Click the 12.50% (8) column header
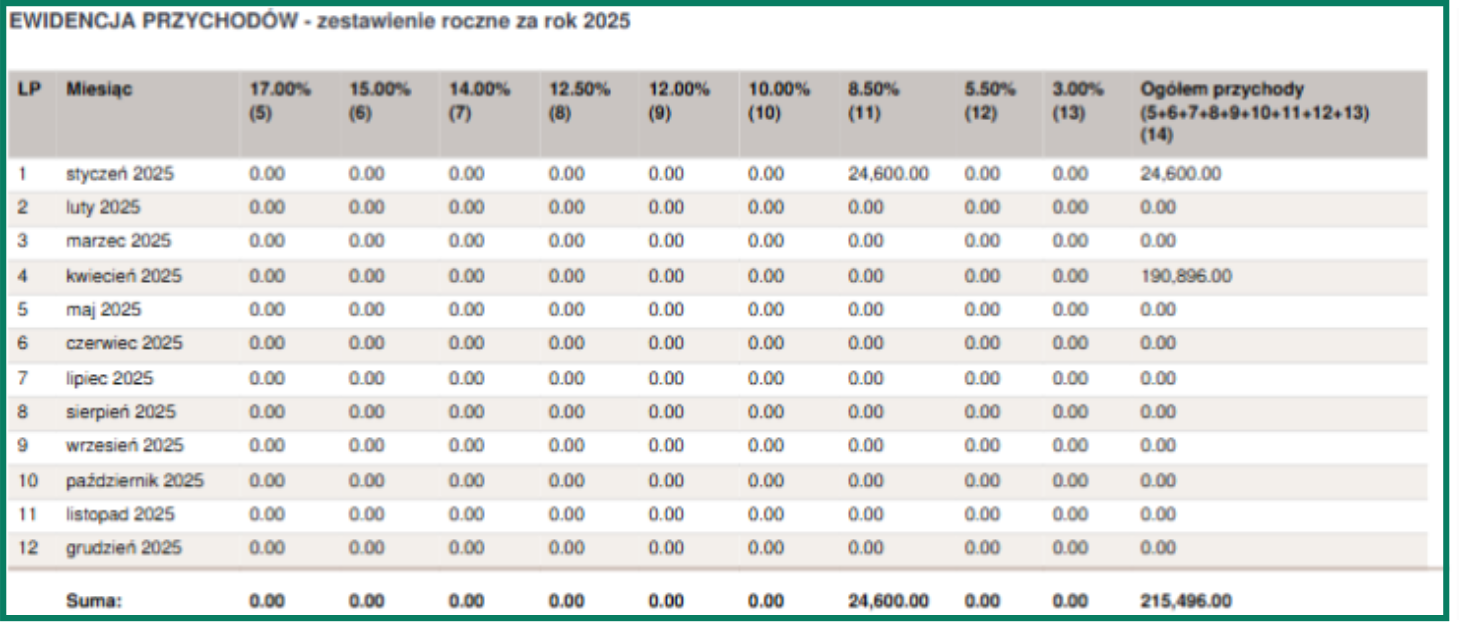 580,101
